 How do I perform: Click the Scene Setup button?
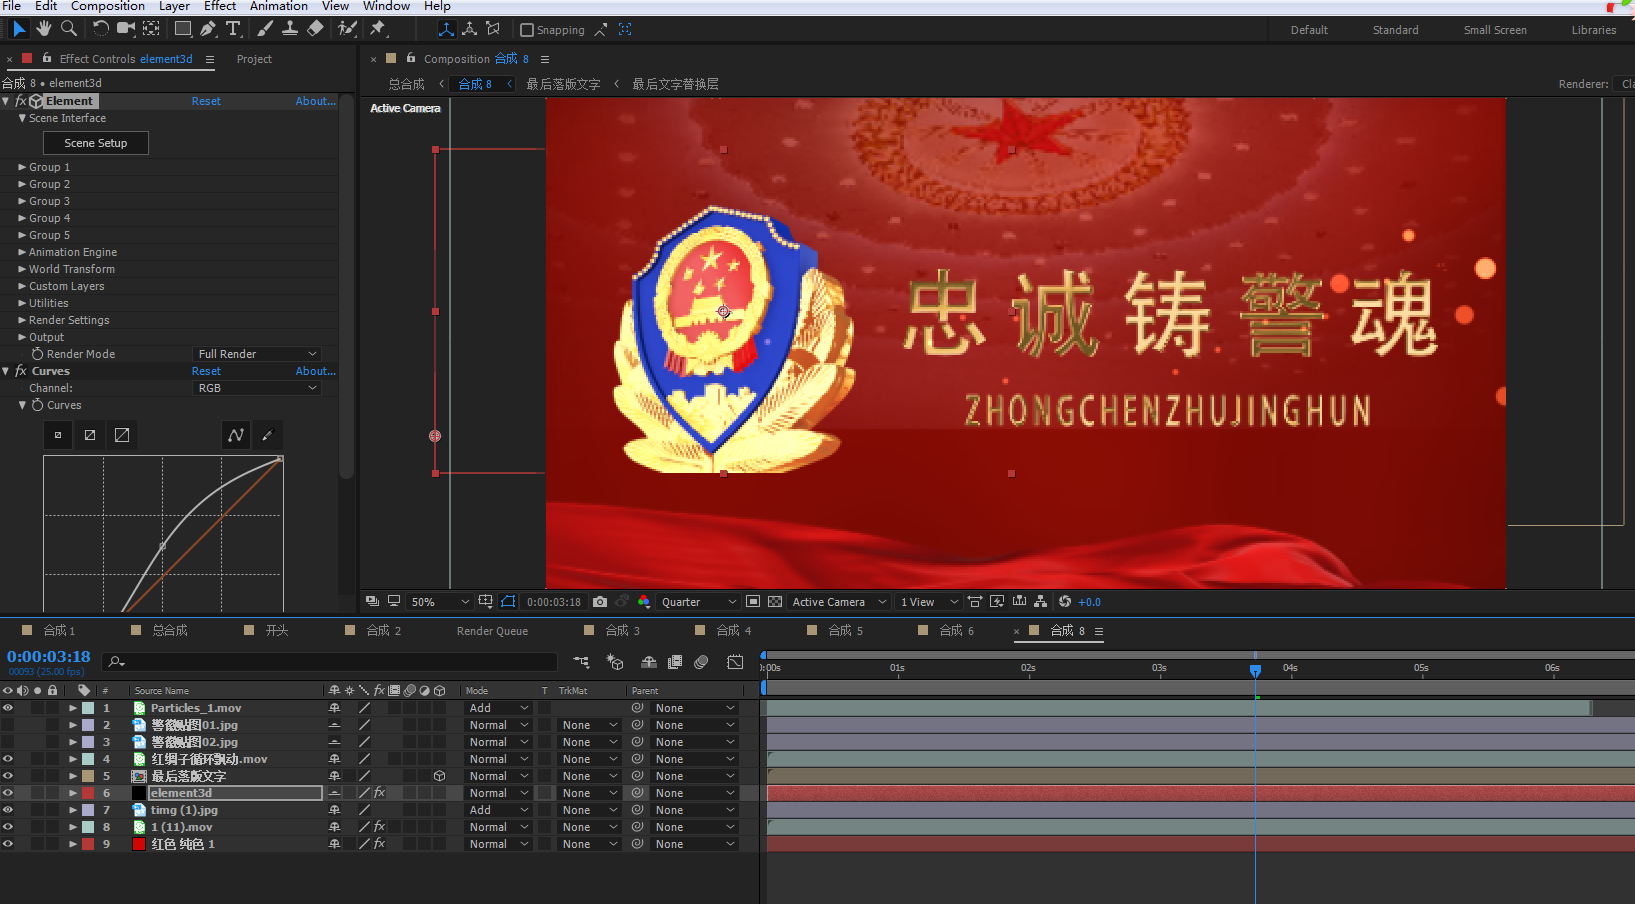click(96, 143)
